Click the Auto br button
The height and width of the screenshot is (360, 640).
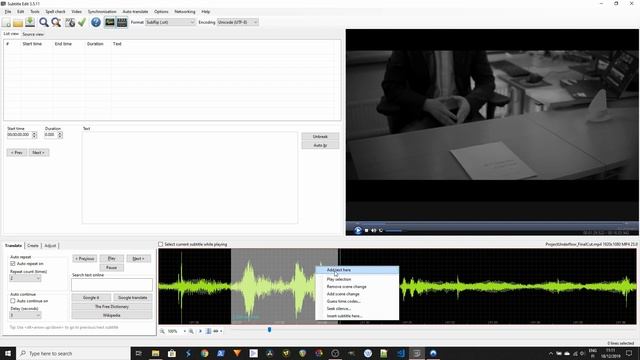point(320,145)
